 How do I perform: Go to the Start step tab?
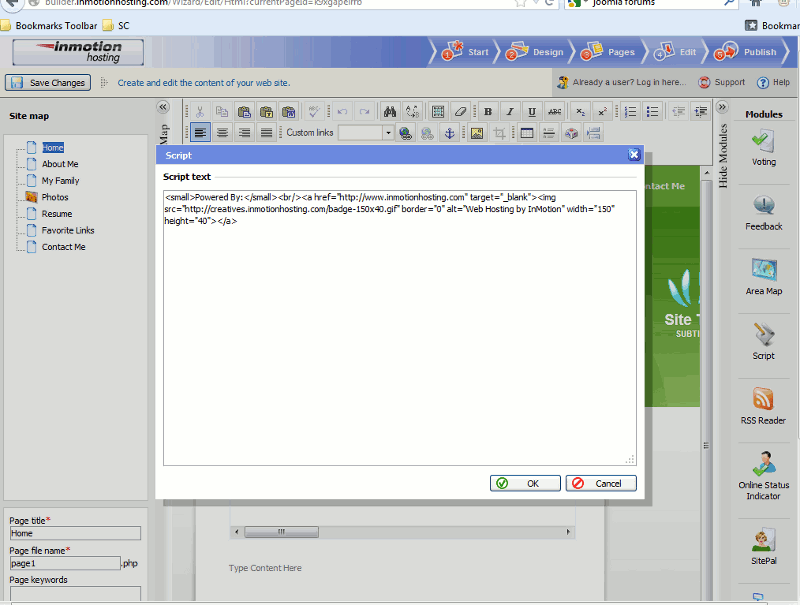coord(466,52)
